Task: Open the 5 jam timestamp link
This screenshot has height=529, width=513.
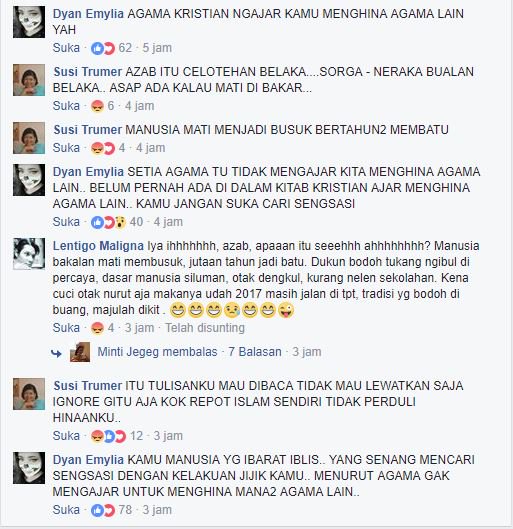Action: point(157,48)
